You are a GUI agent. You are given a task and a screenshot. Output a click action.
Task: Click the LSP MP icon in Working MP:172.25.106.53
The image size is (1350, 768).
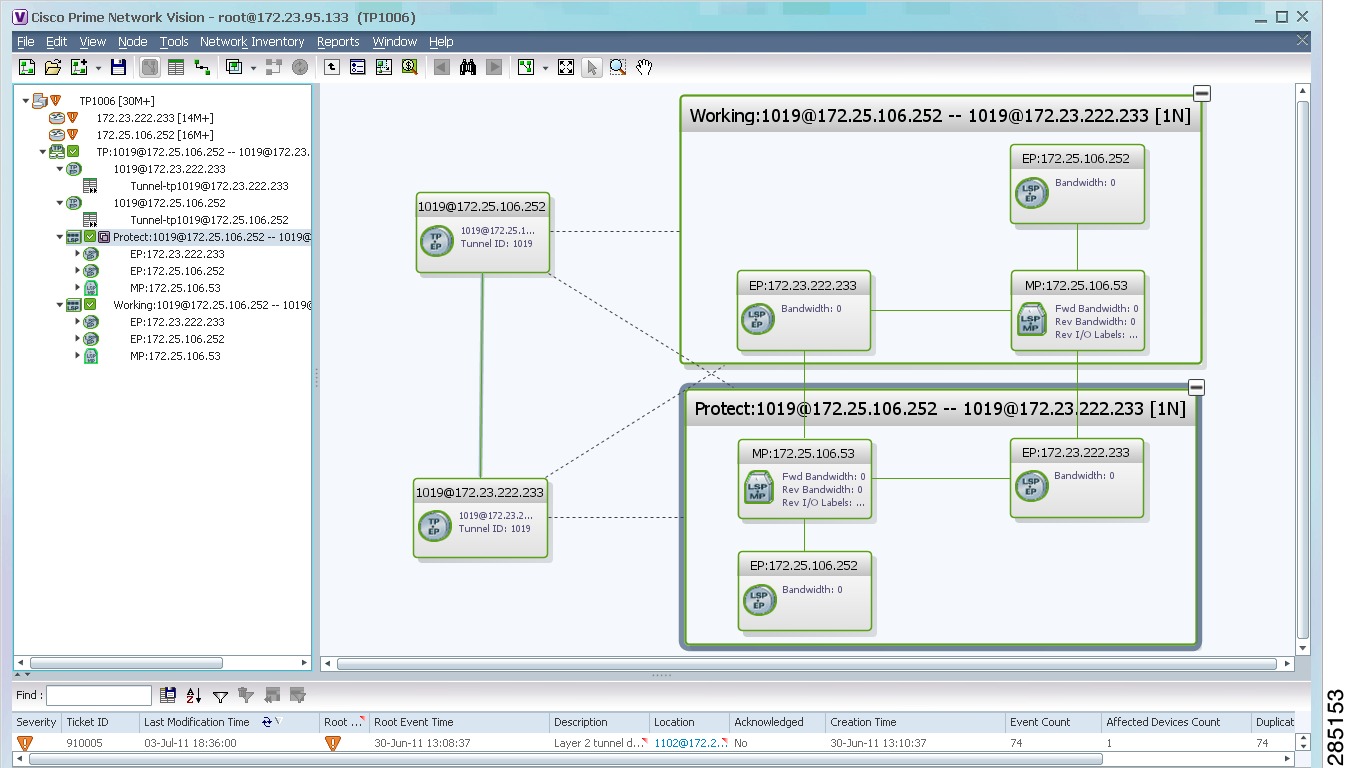(1031, 319)
